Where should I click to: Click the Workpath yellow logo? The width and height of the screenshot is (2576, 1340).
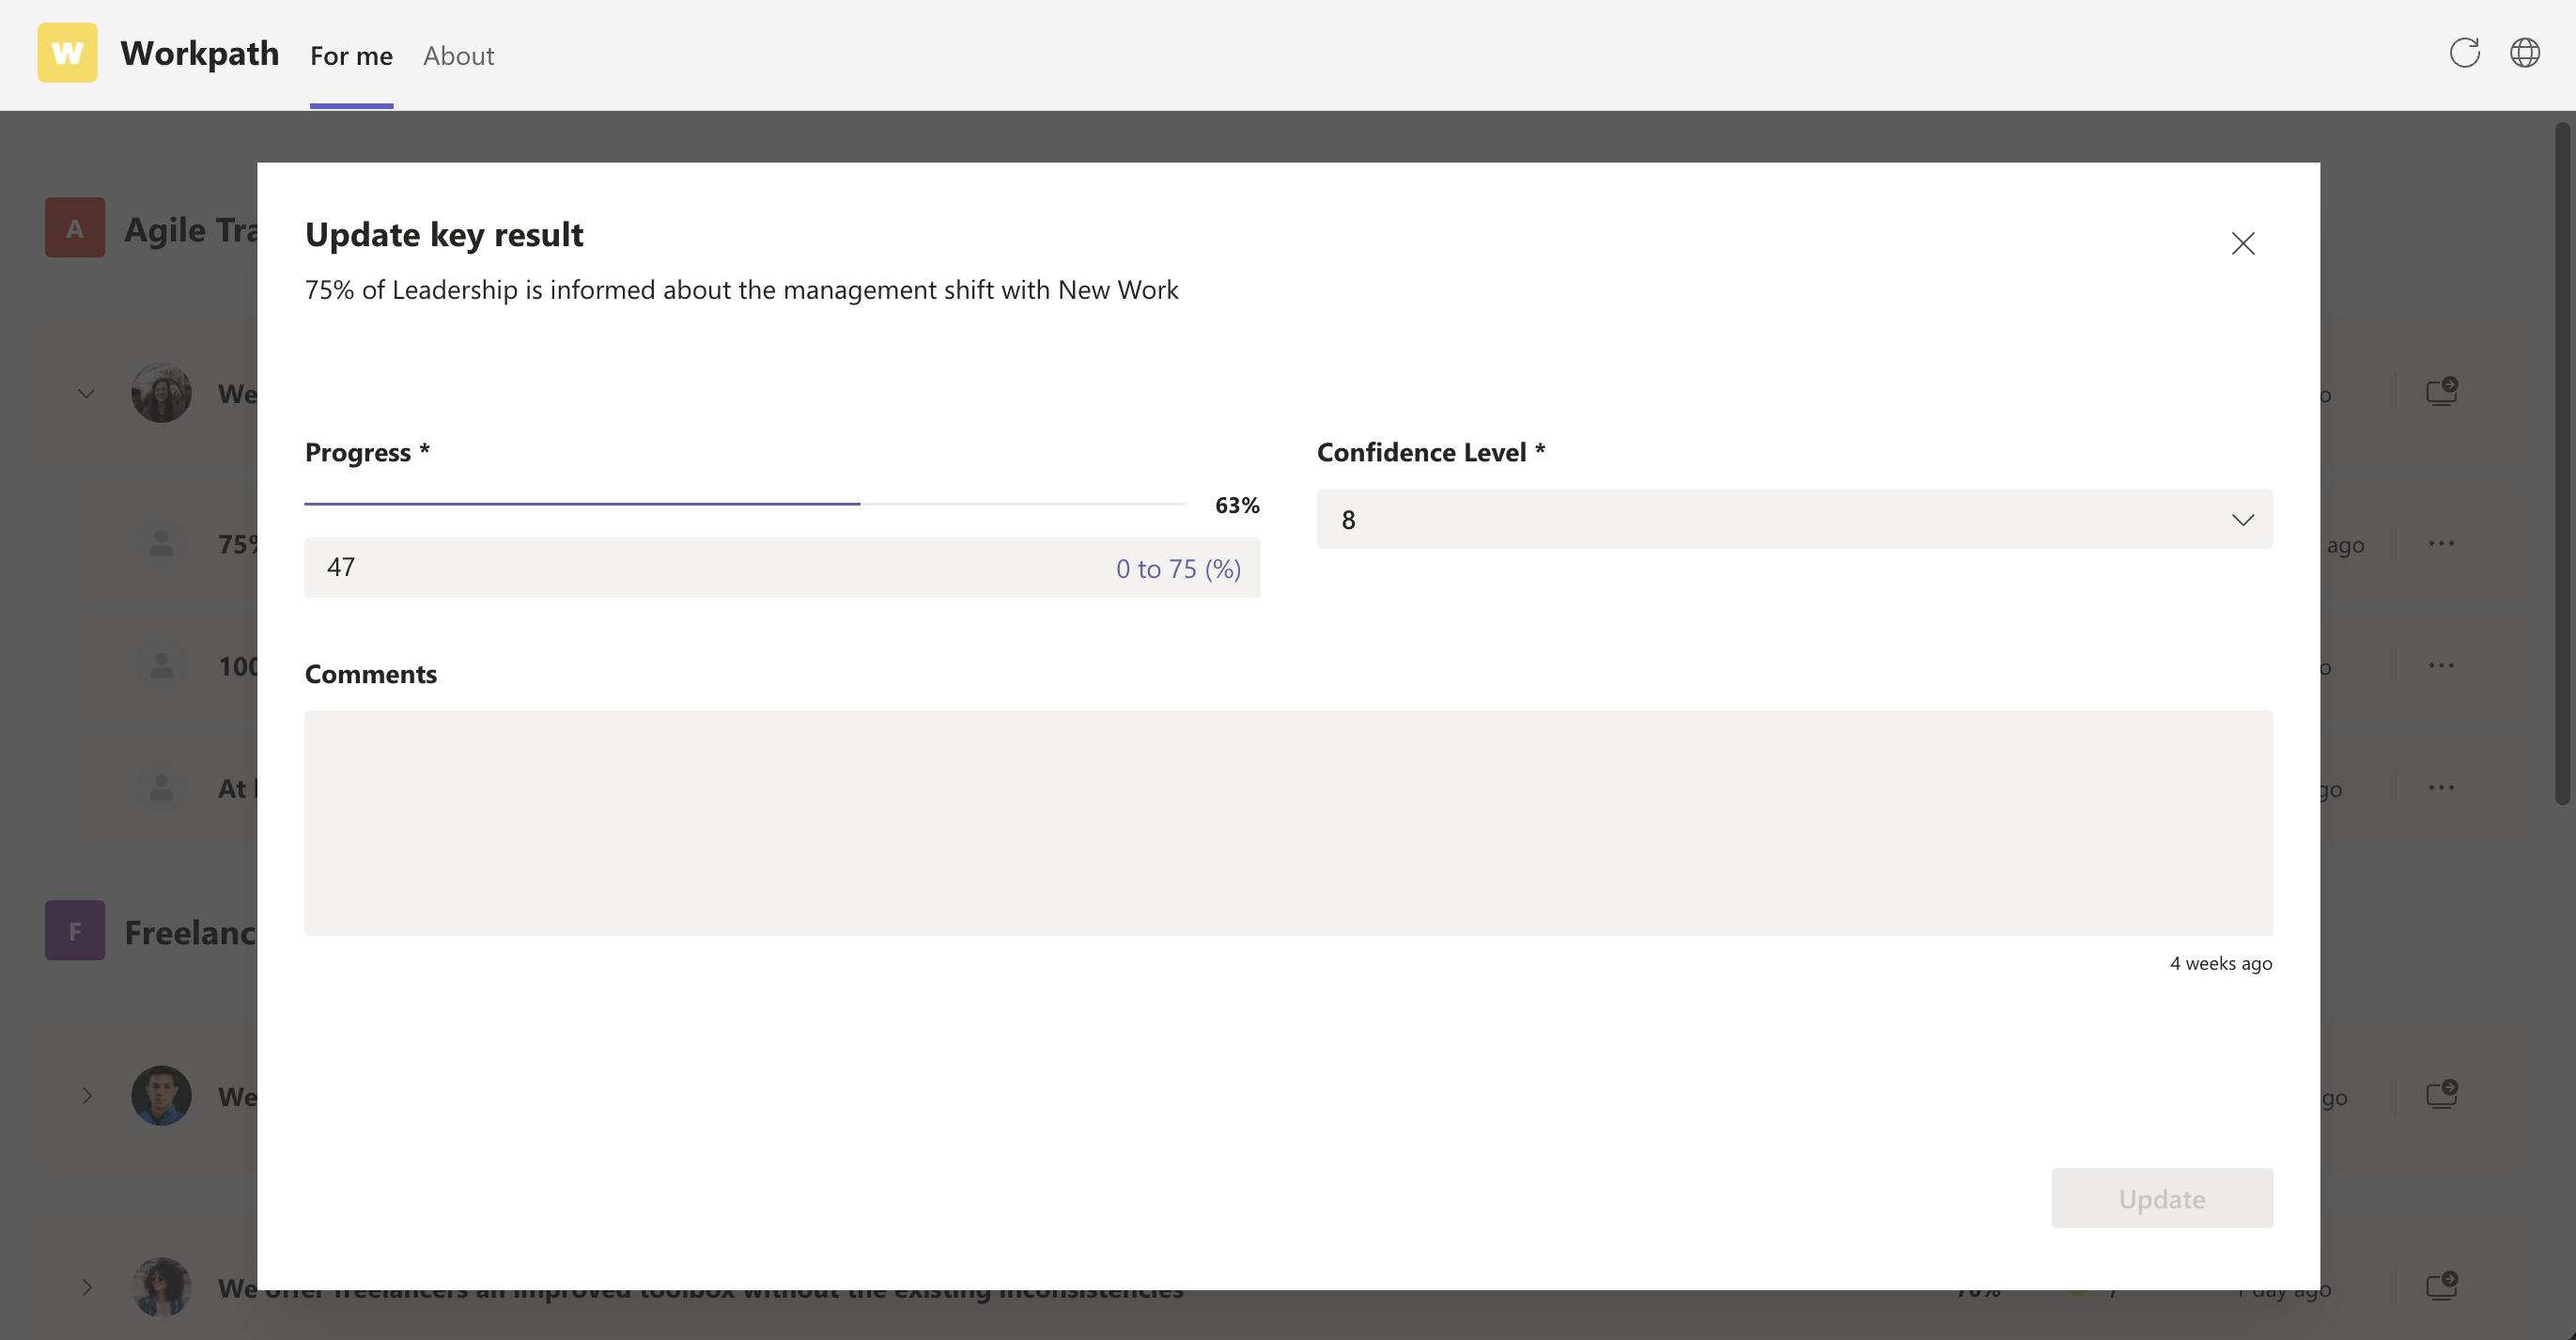tap(67, 53)
